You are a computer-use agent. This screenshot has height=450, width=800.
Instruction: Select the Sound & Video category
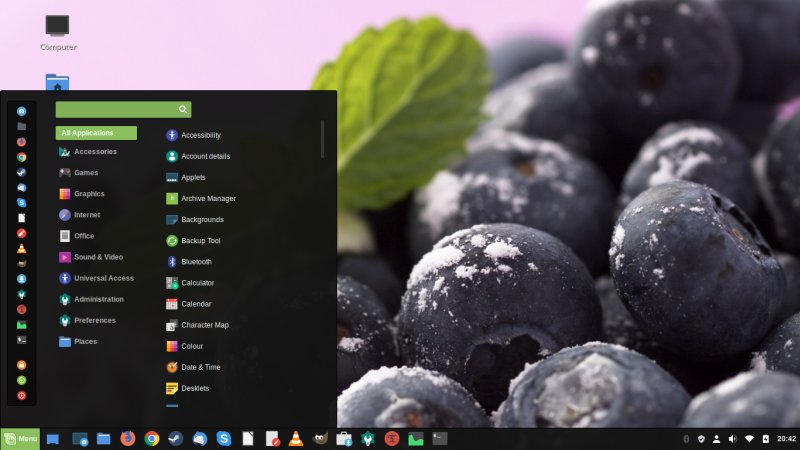96,257
